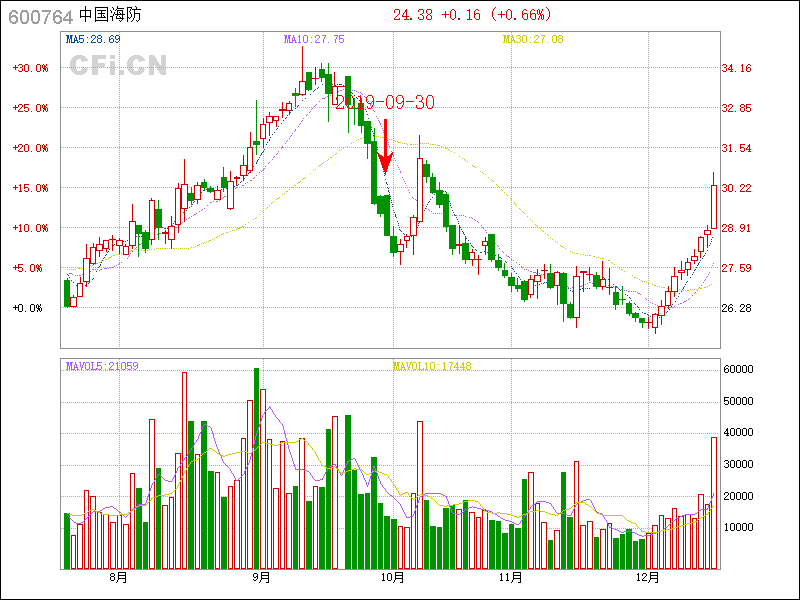This screenshot has height=600, width=800.
Task: Click the MA5:28.69 indicator label
Action: click(93, 39)
